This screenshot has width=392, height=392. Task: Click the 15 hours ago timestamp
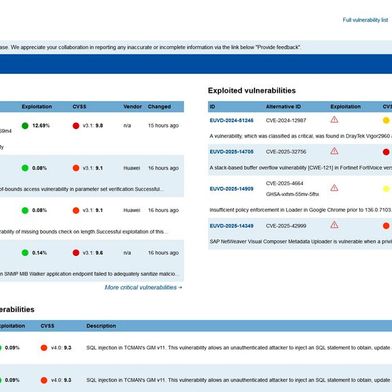(x=163, y=126)
